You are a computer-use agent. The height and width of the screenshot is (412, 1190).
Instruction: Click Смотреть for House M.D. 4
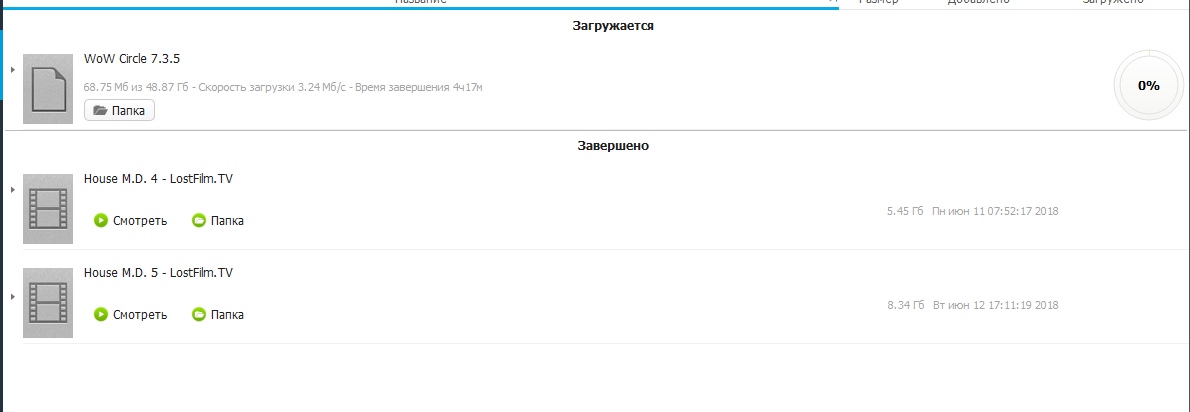click(131, 221)
